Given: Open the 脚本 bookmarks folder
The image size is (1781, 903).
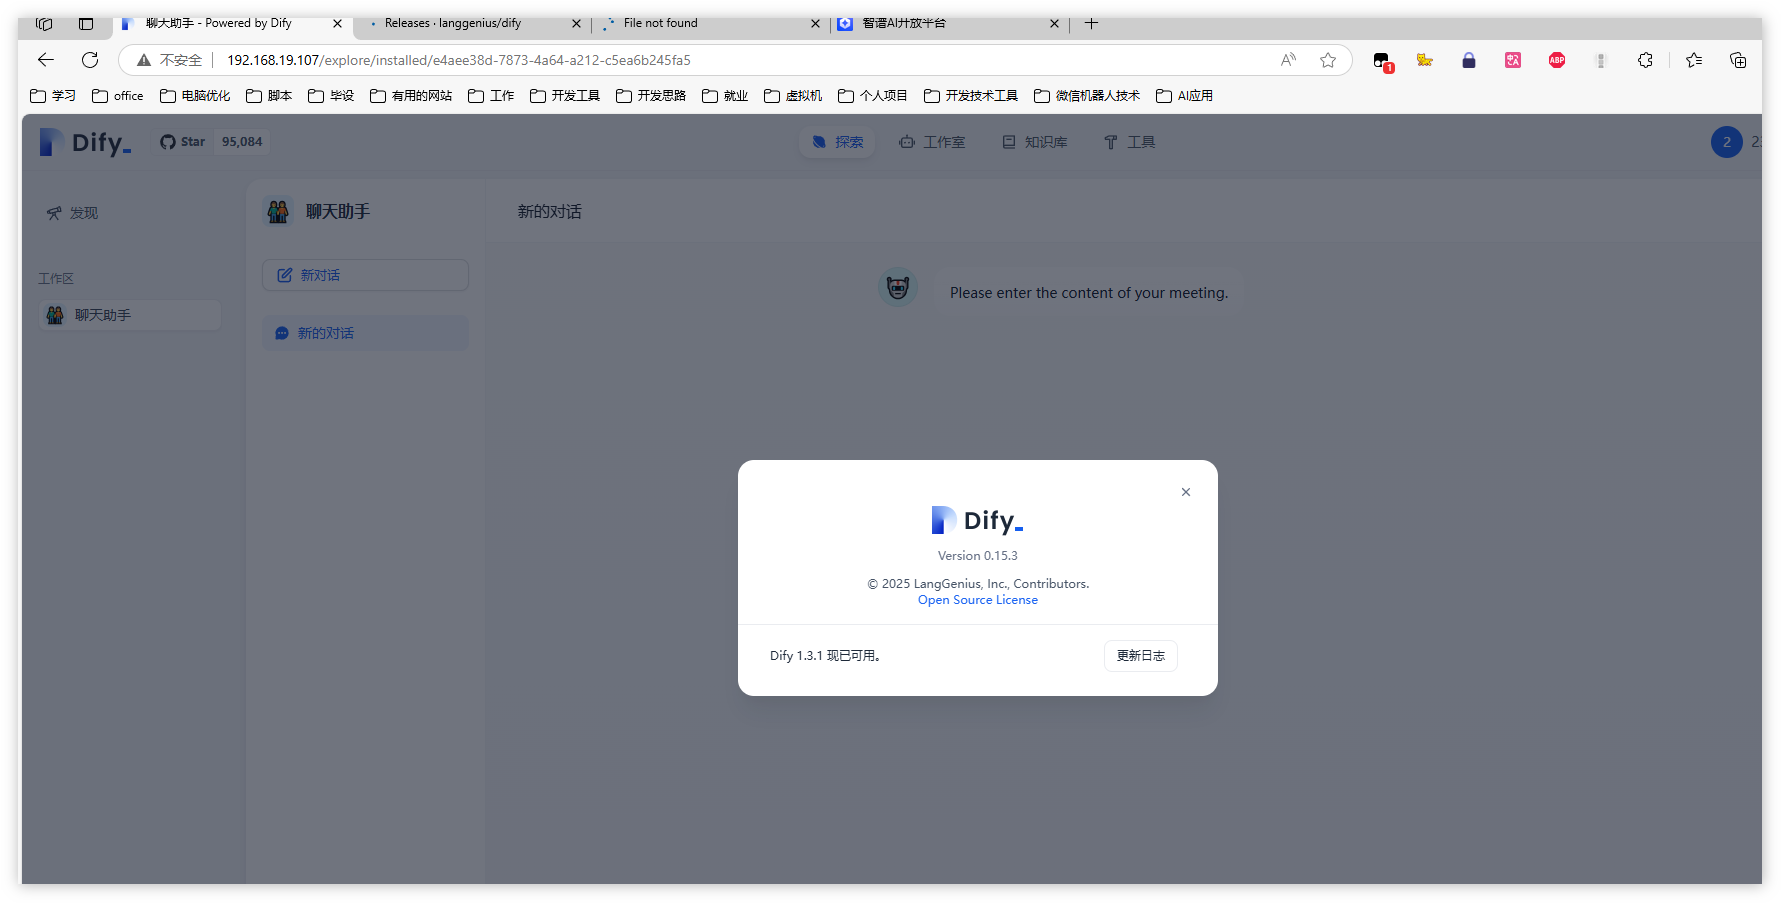Looking at the screenshot, I should coord(269,96).
